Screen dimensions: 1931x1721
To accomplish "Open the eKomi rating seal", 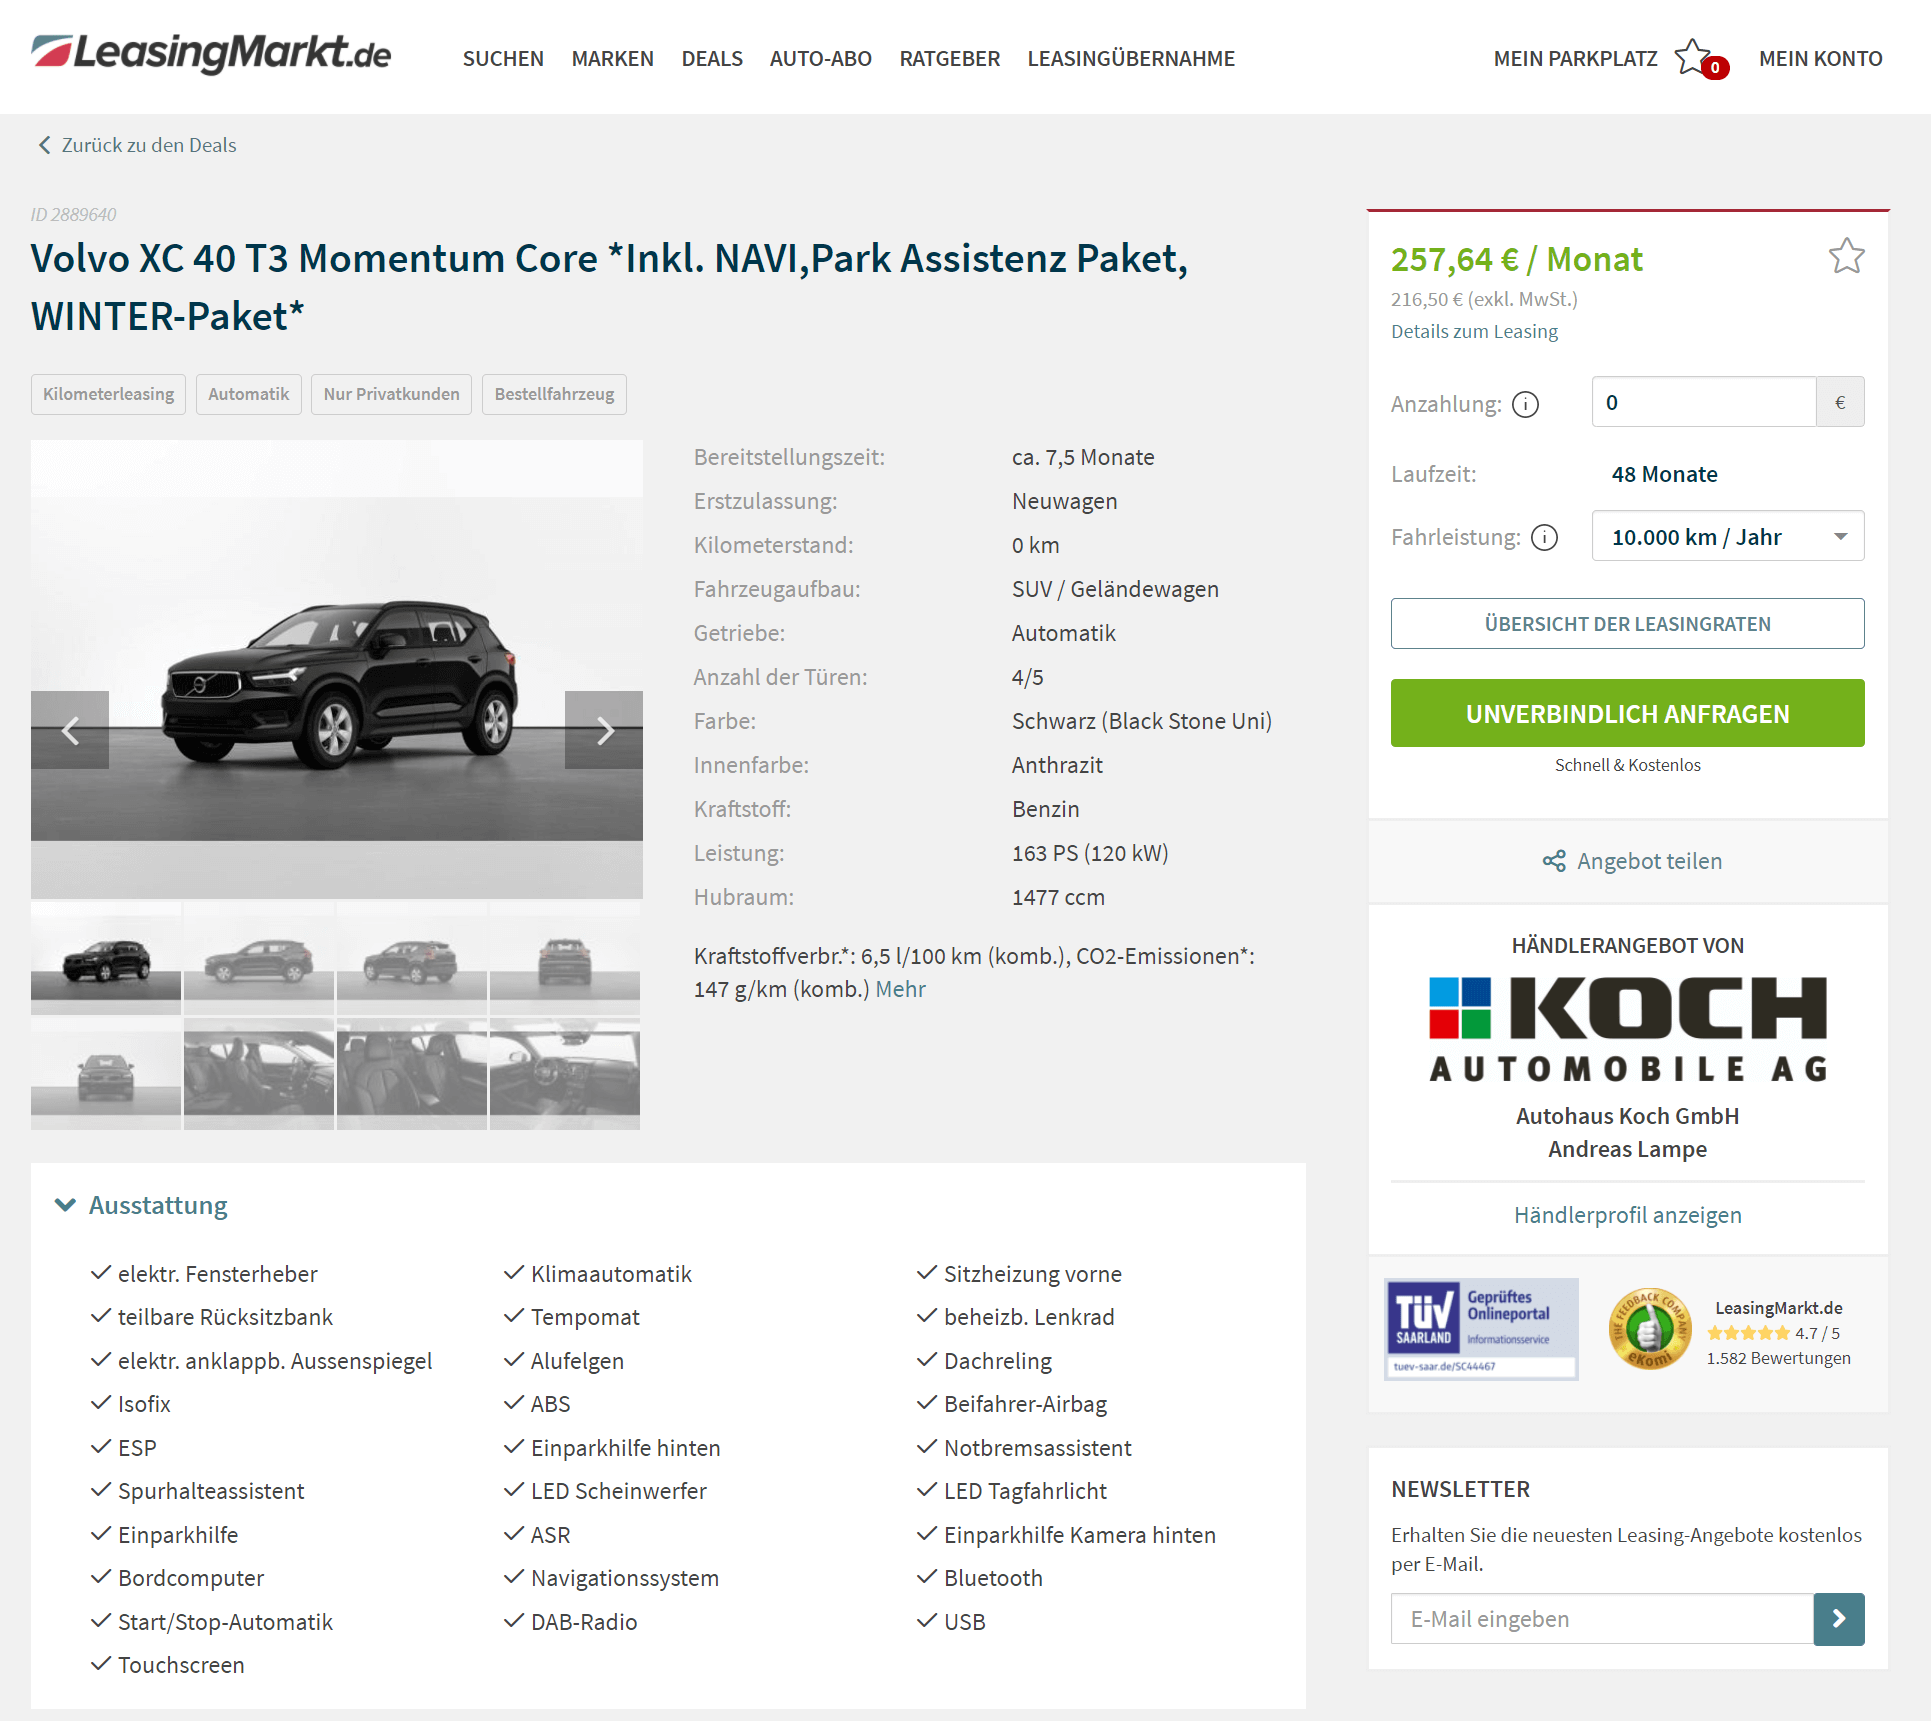I will (1650, 1329).
